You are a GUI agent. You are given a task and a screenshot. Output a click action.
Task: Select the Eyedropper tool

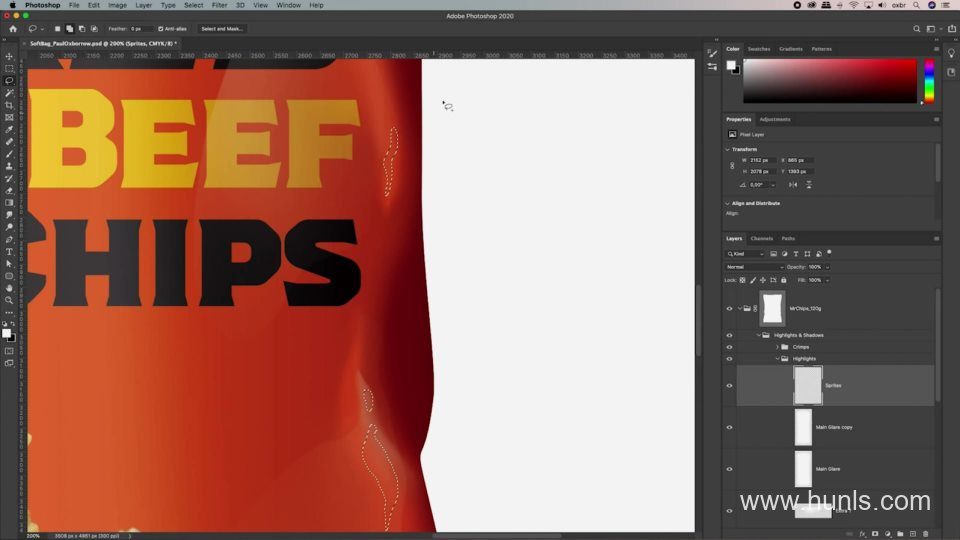pos(9,130)
